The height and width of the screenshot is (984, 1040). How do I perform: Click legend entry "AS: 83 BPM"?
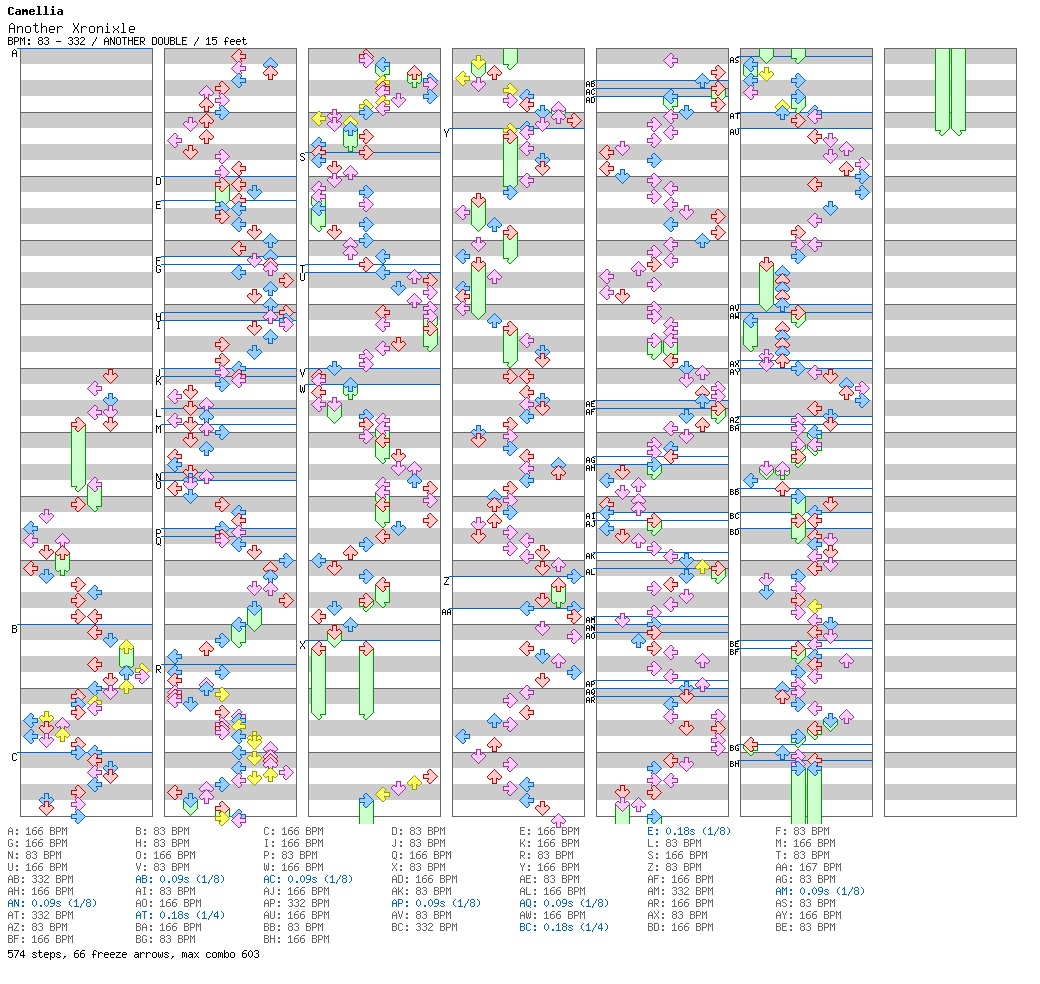(x=805, y=903)
